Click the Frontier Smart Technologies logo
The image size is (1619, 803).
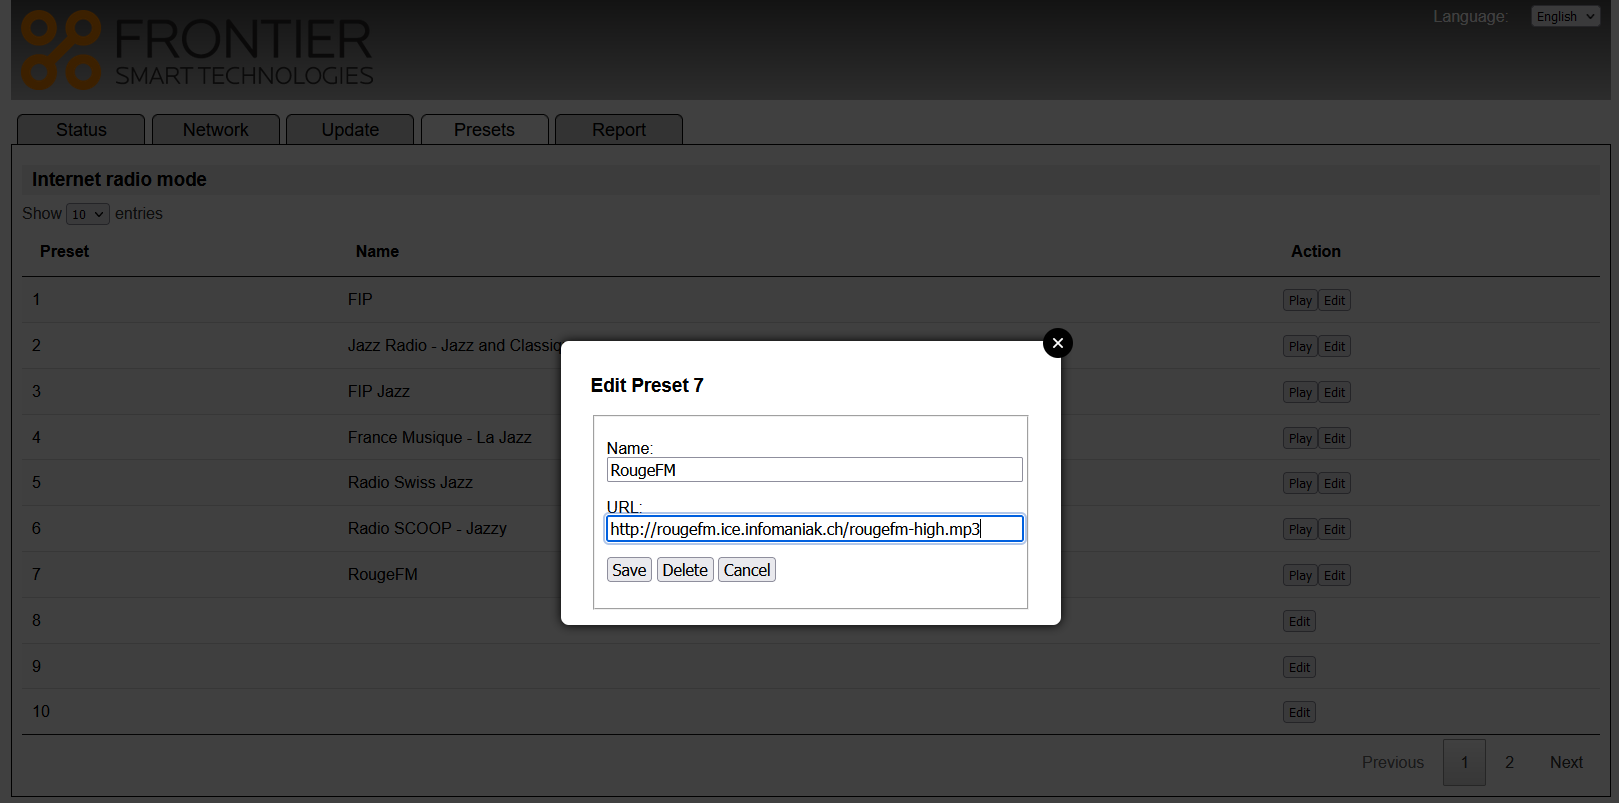coord(197,50)
